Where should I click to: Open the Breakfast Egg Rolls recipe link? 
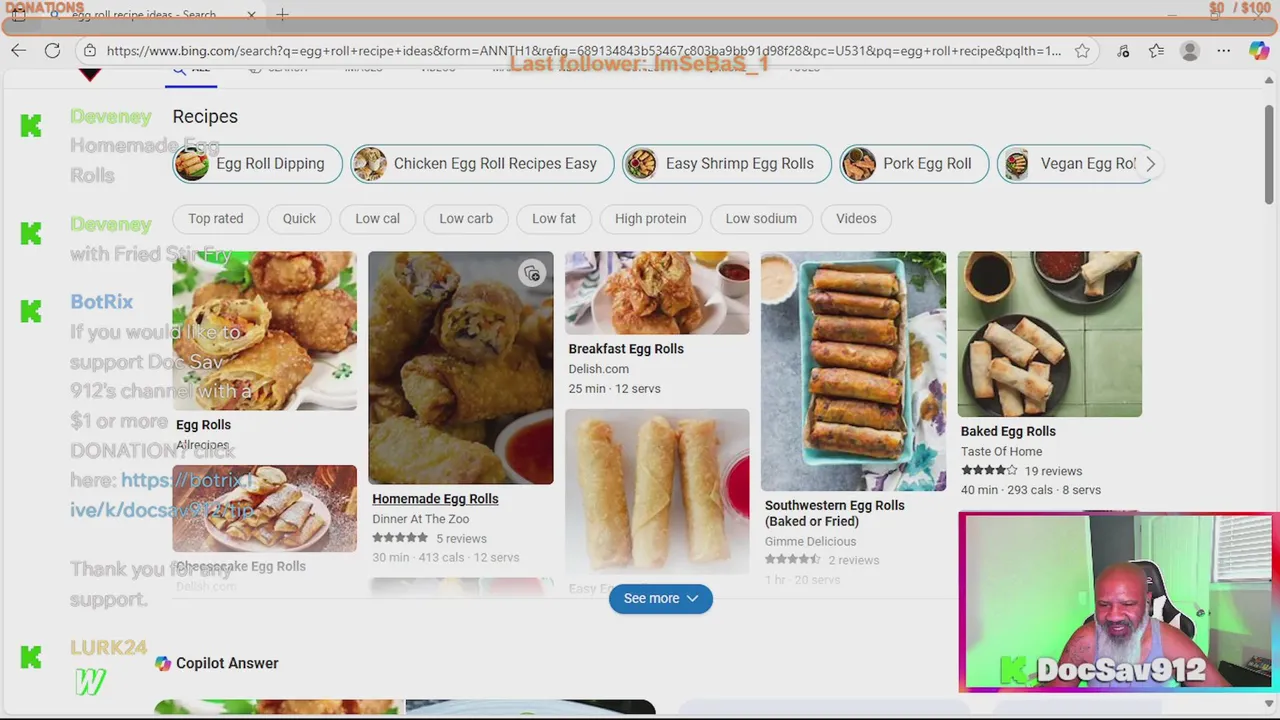point(626,349)
